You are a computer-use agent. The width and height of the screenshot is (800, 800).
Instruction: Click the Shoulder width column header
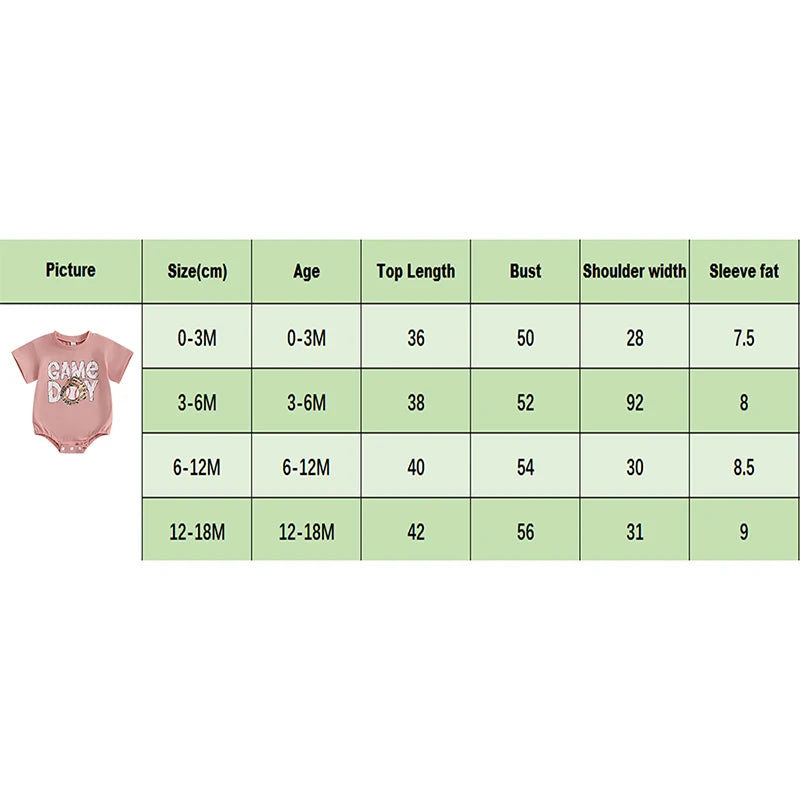(x=635, y=271)
